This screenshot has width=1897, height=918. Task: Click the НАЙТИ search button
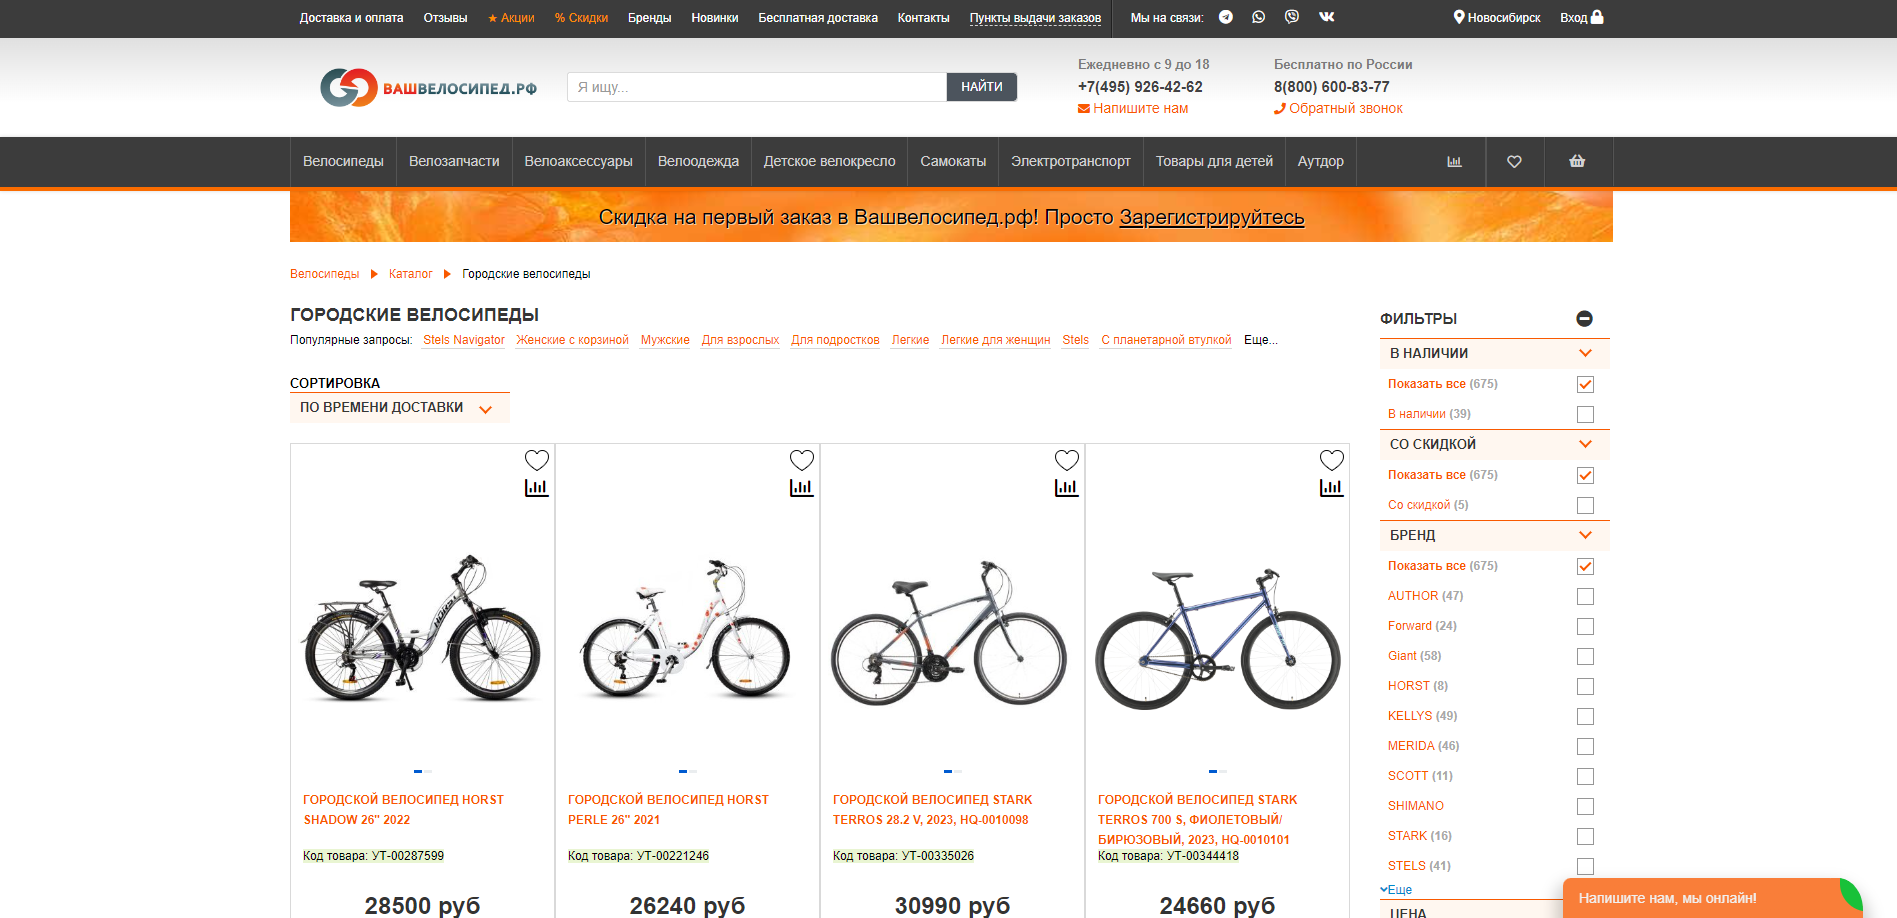[982, 87]
